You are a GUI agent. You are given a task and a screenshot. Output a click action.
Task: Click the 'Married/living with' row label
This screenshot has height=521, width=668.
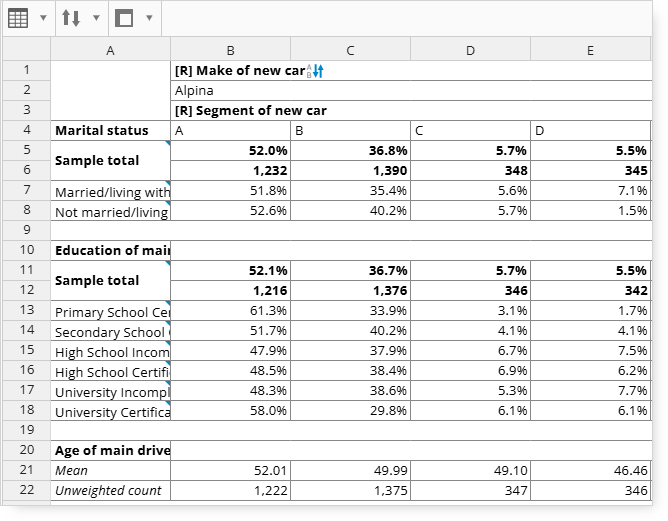pyautogui.click(x=110, y=190)
